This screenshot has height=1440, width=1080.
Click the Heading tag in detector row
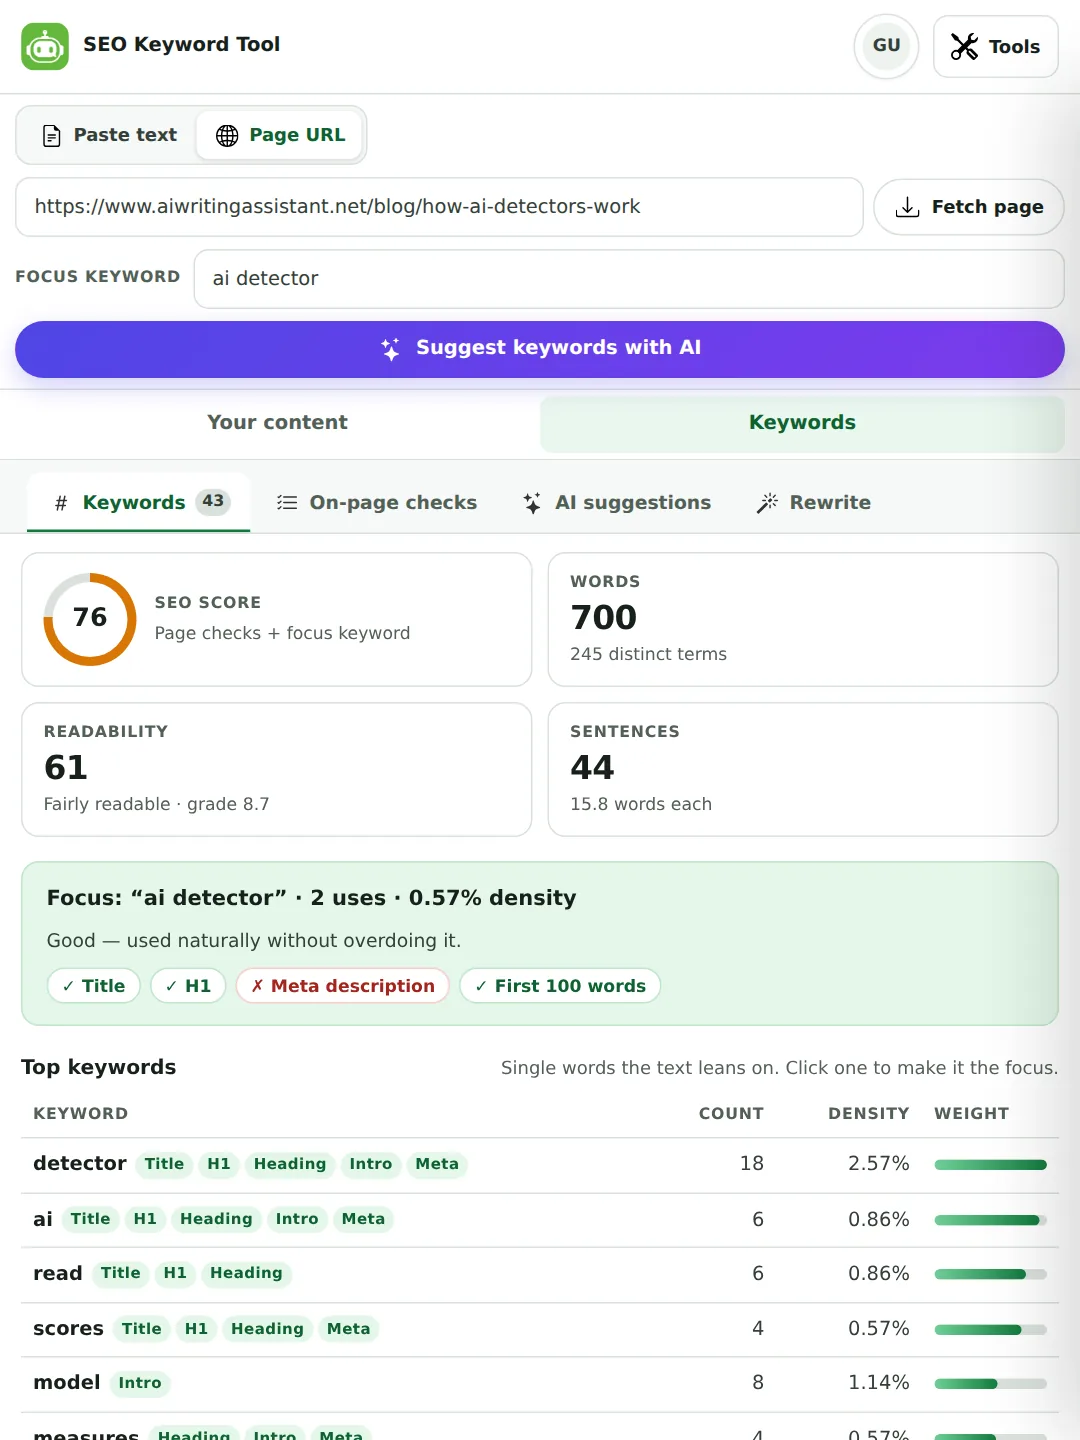(x=290, y=1164)
